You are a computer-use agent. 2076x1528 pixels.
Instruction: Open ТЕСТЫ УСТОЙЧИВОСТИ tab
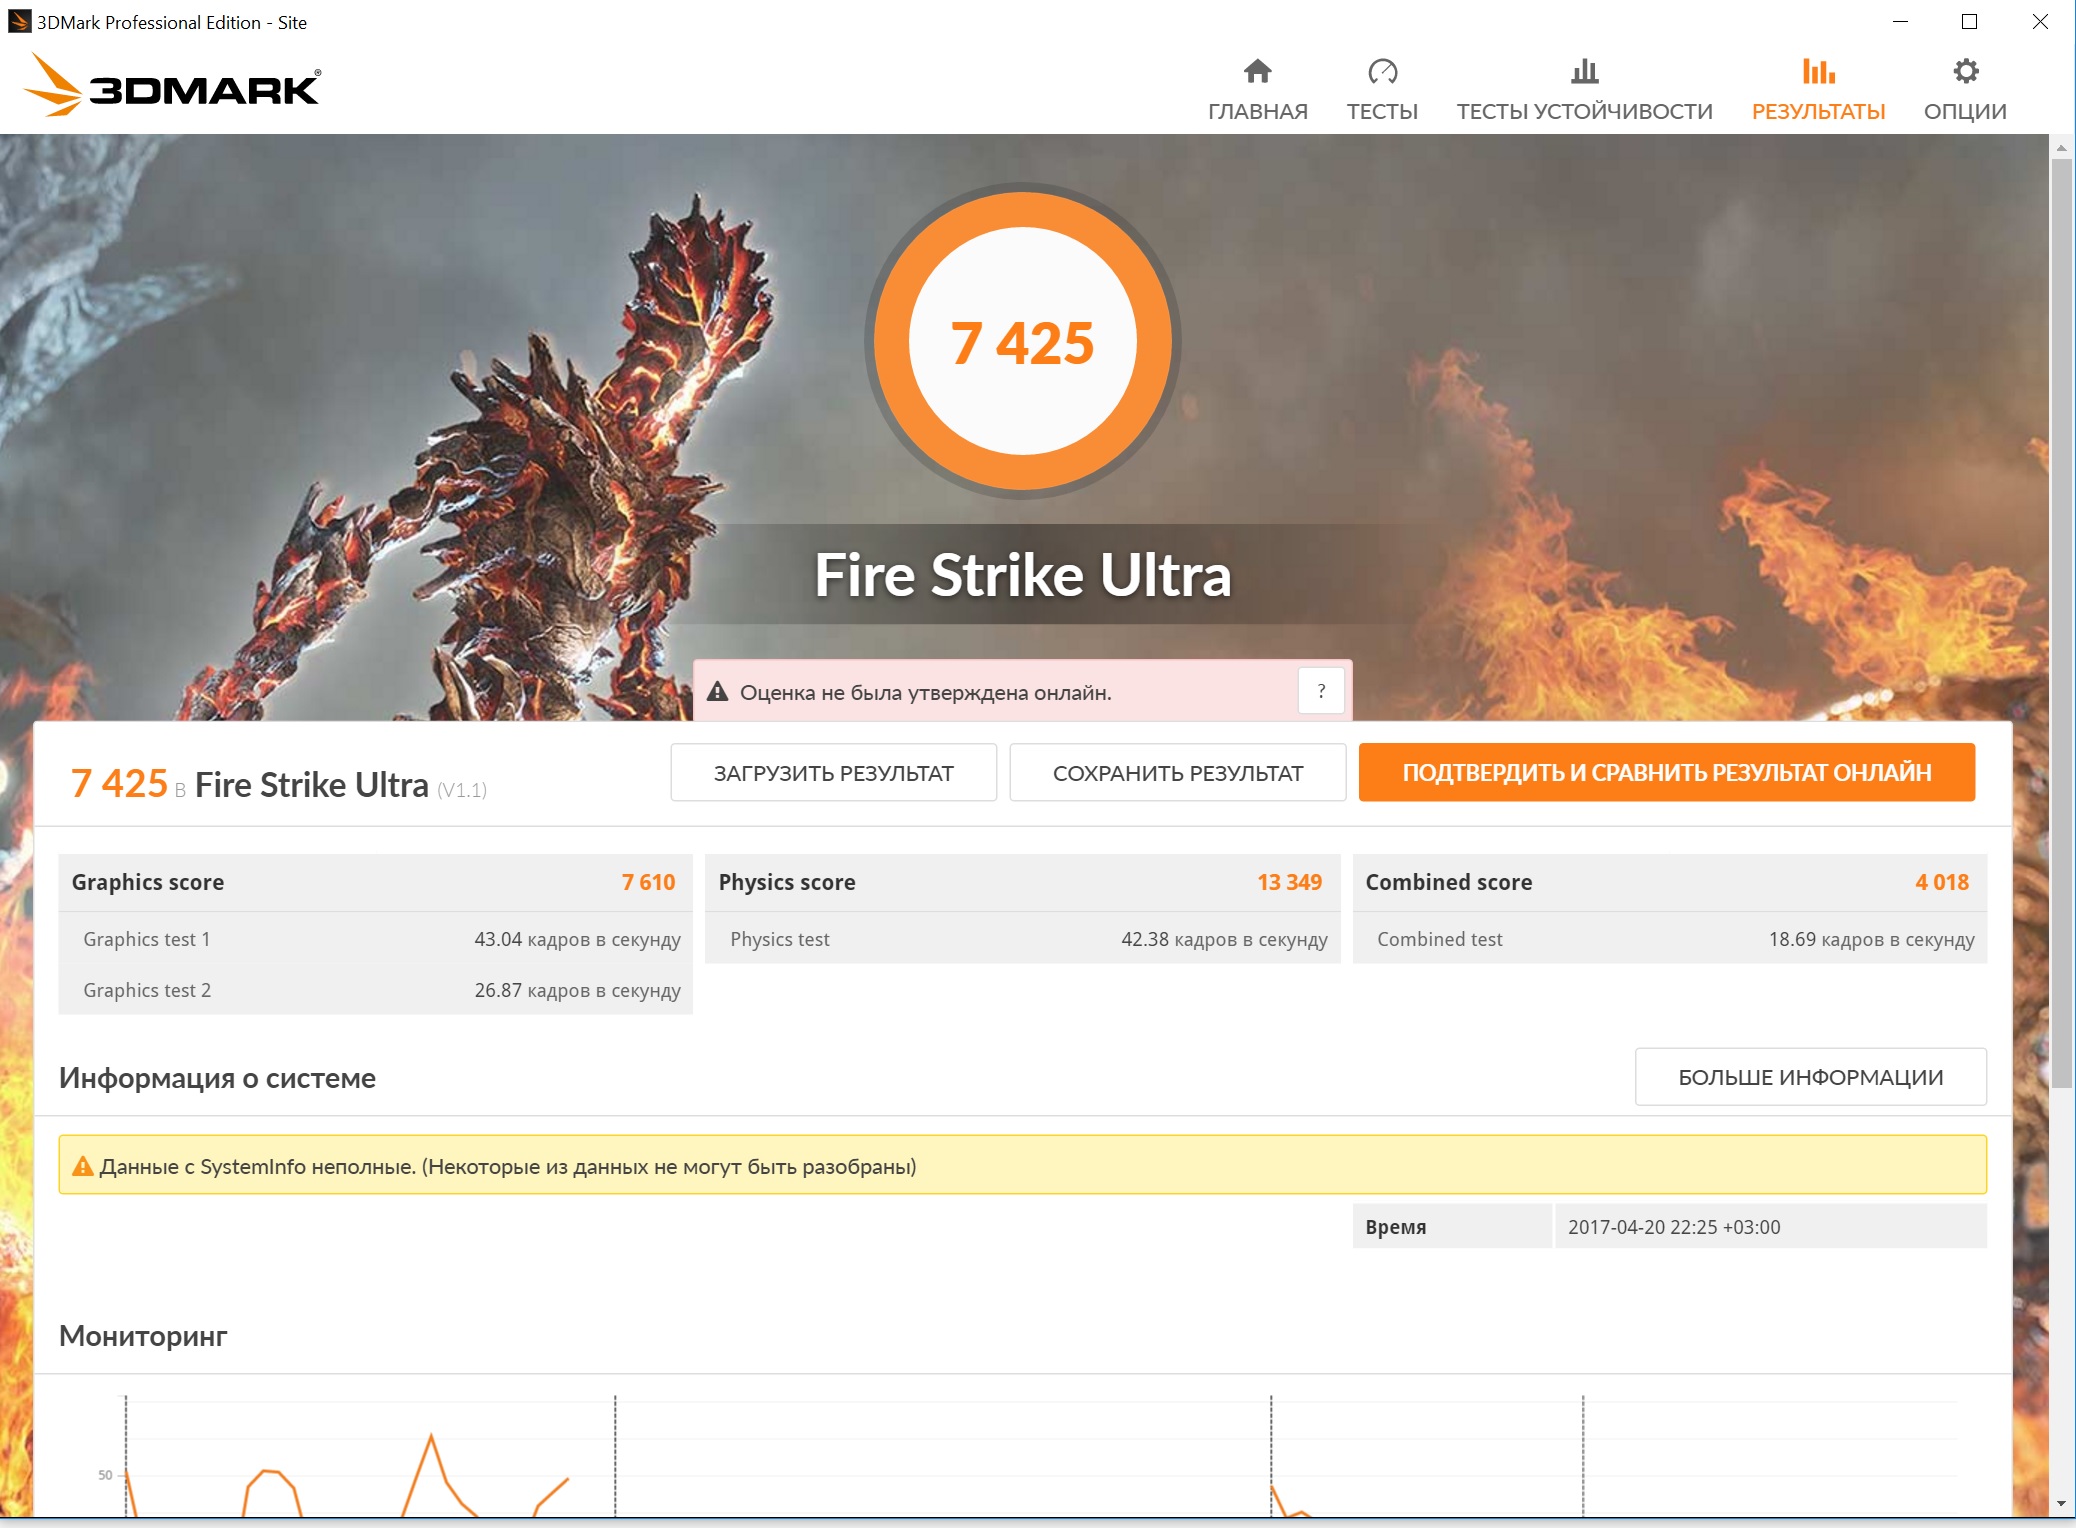pyautogui.click(x=1584, y=111)
